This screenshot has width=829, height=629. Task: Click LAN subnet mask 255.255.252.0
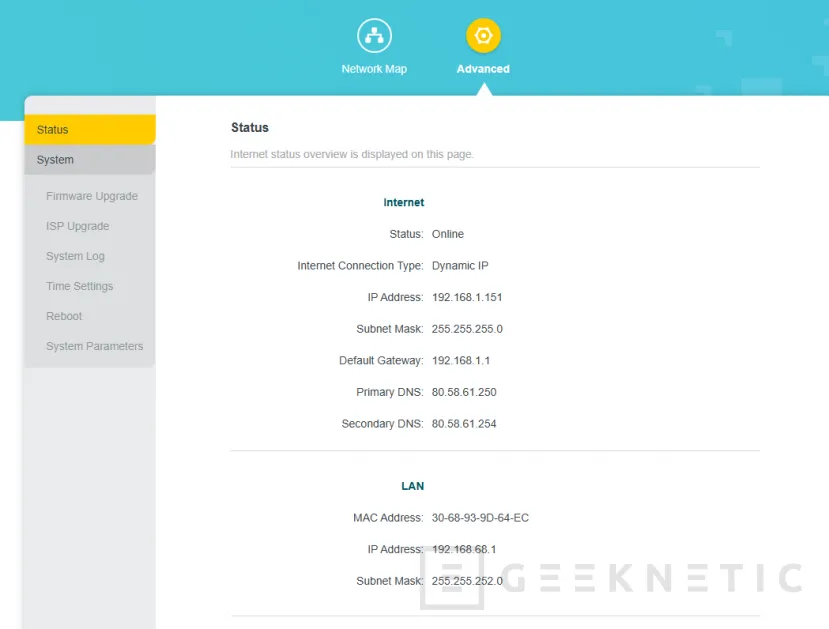point(467,581)
